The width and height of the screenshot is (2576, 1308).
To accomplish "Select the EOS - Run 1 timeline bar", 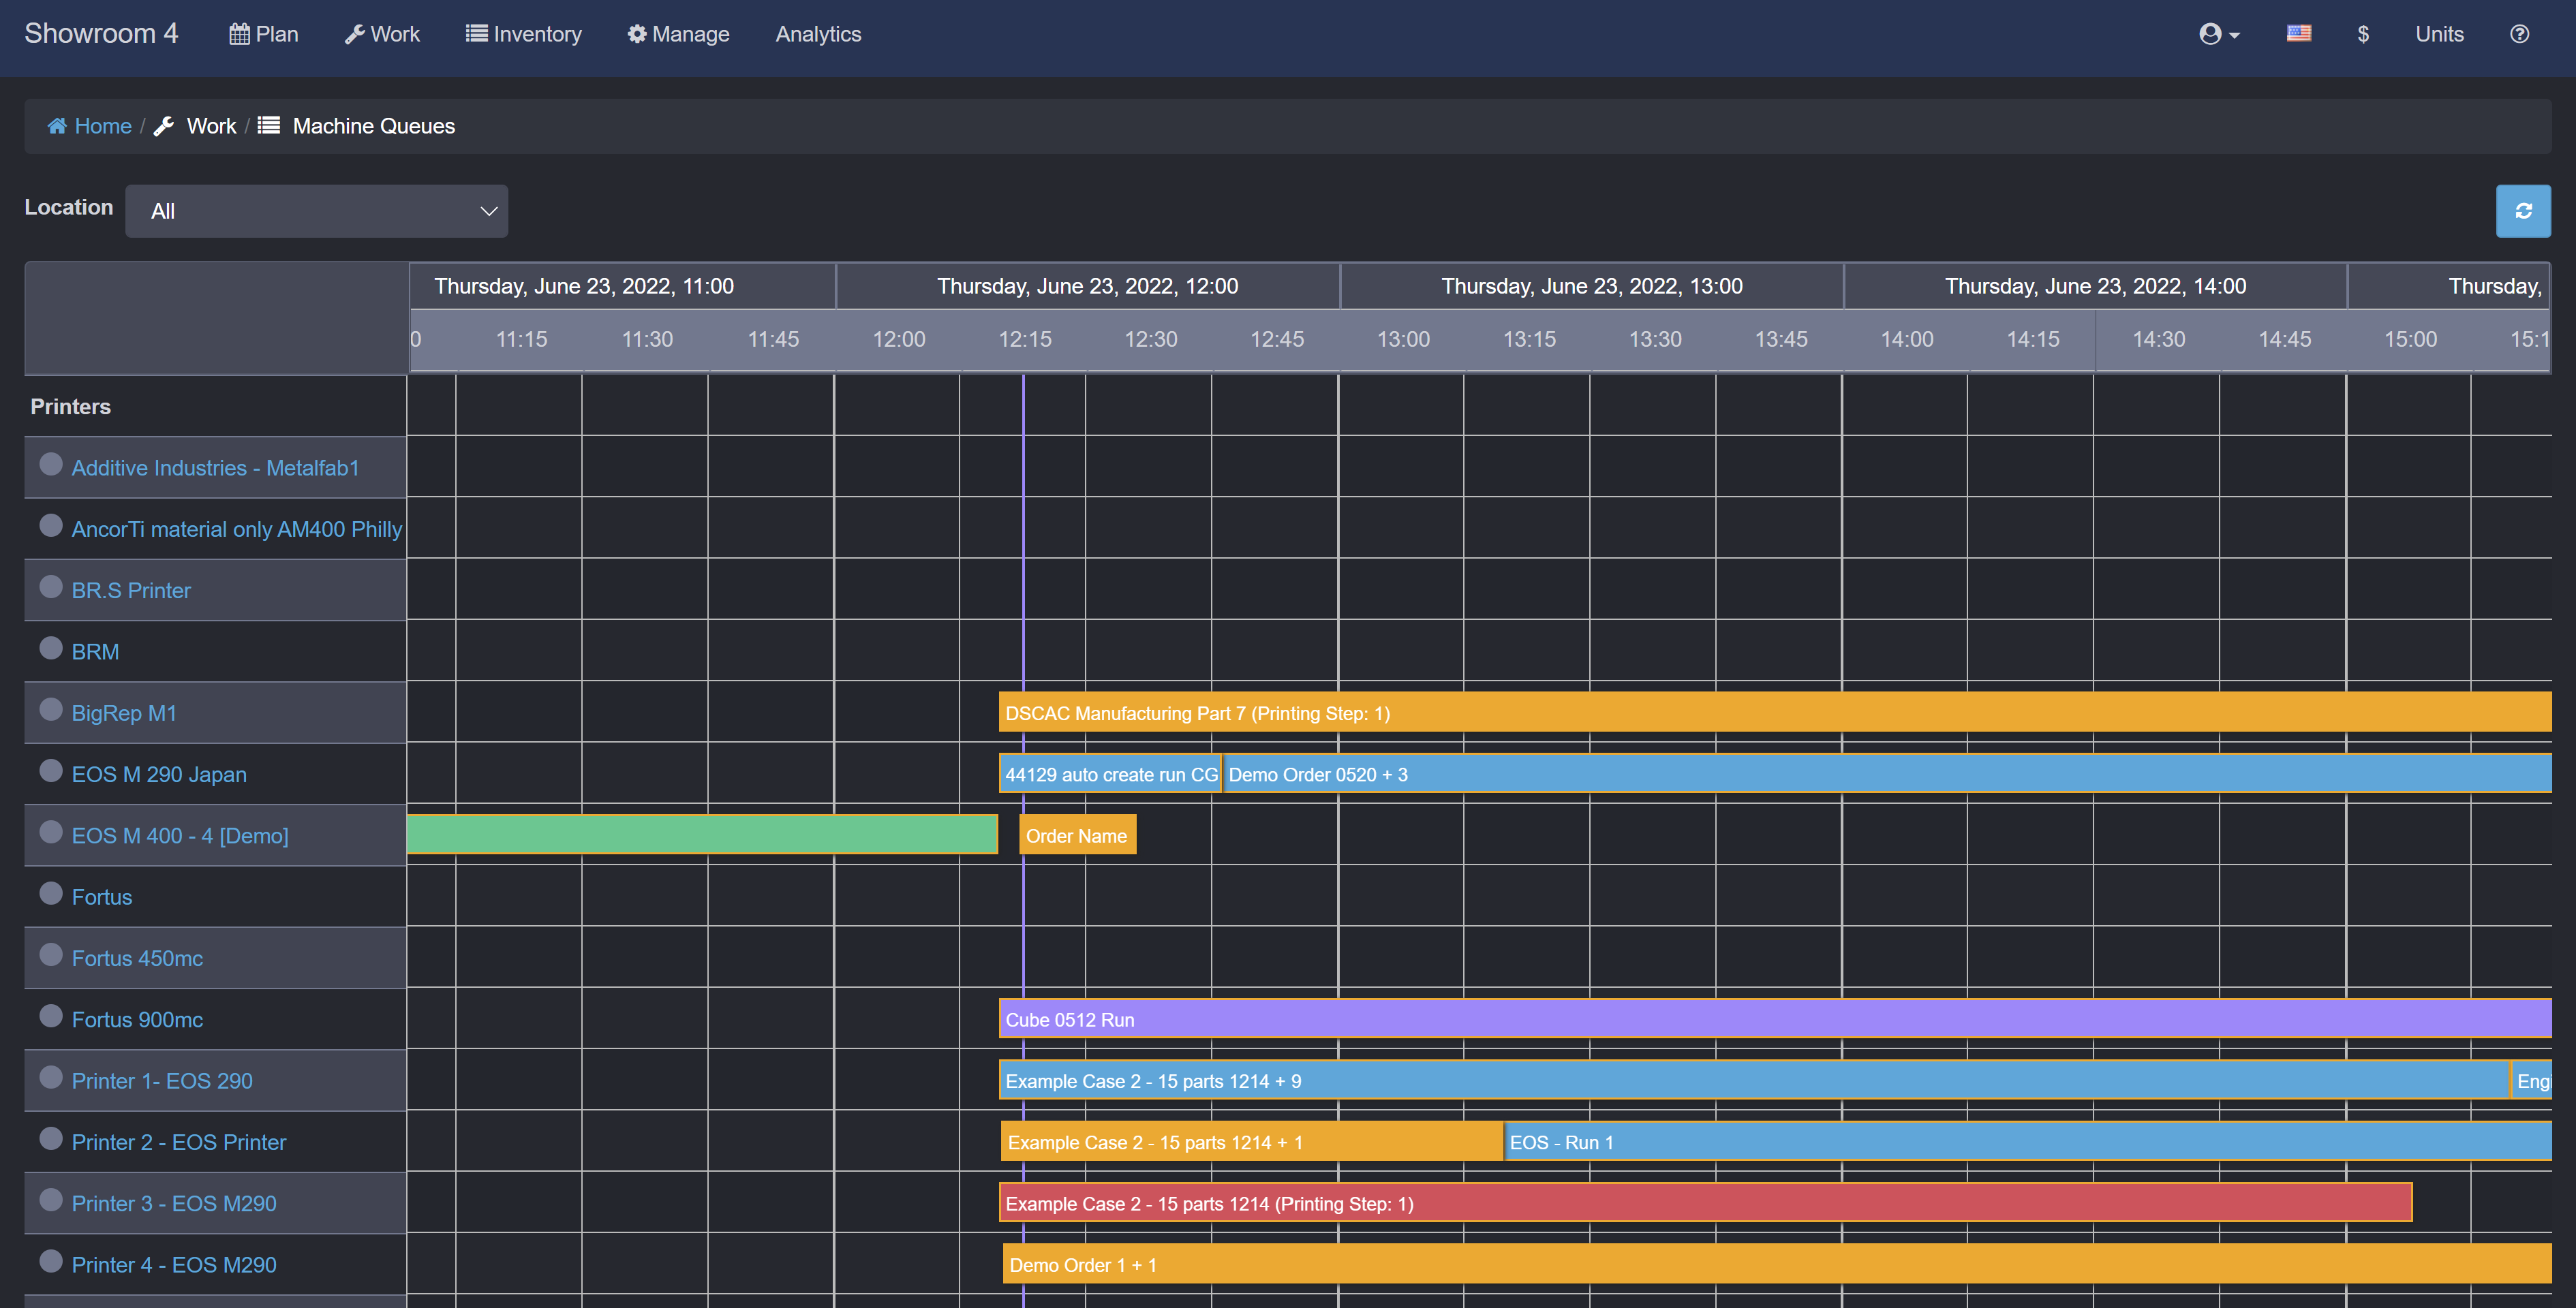I will (2029, 1142).
